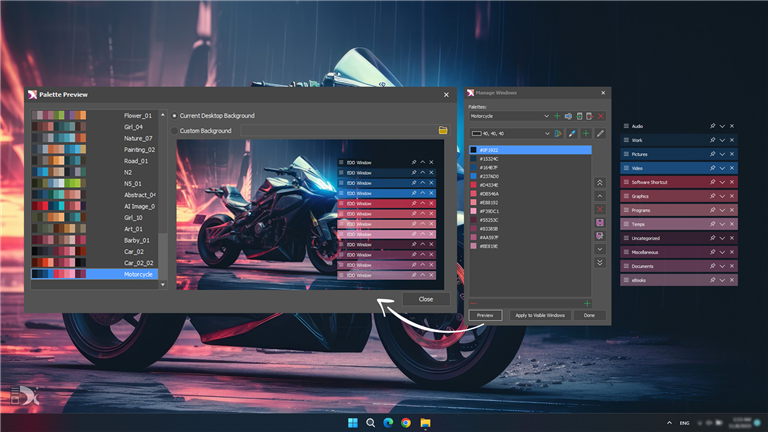Viewport: 768px width, 432px height.
Task: Pin the eBooks desktop window
Action: click(712, 280)
